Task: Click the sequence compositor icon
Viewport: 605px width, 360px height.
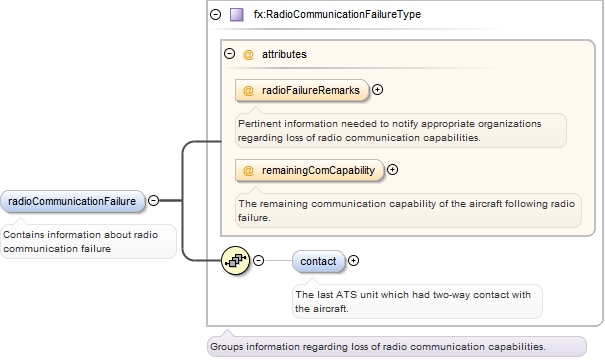Action: point(236,261)
